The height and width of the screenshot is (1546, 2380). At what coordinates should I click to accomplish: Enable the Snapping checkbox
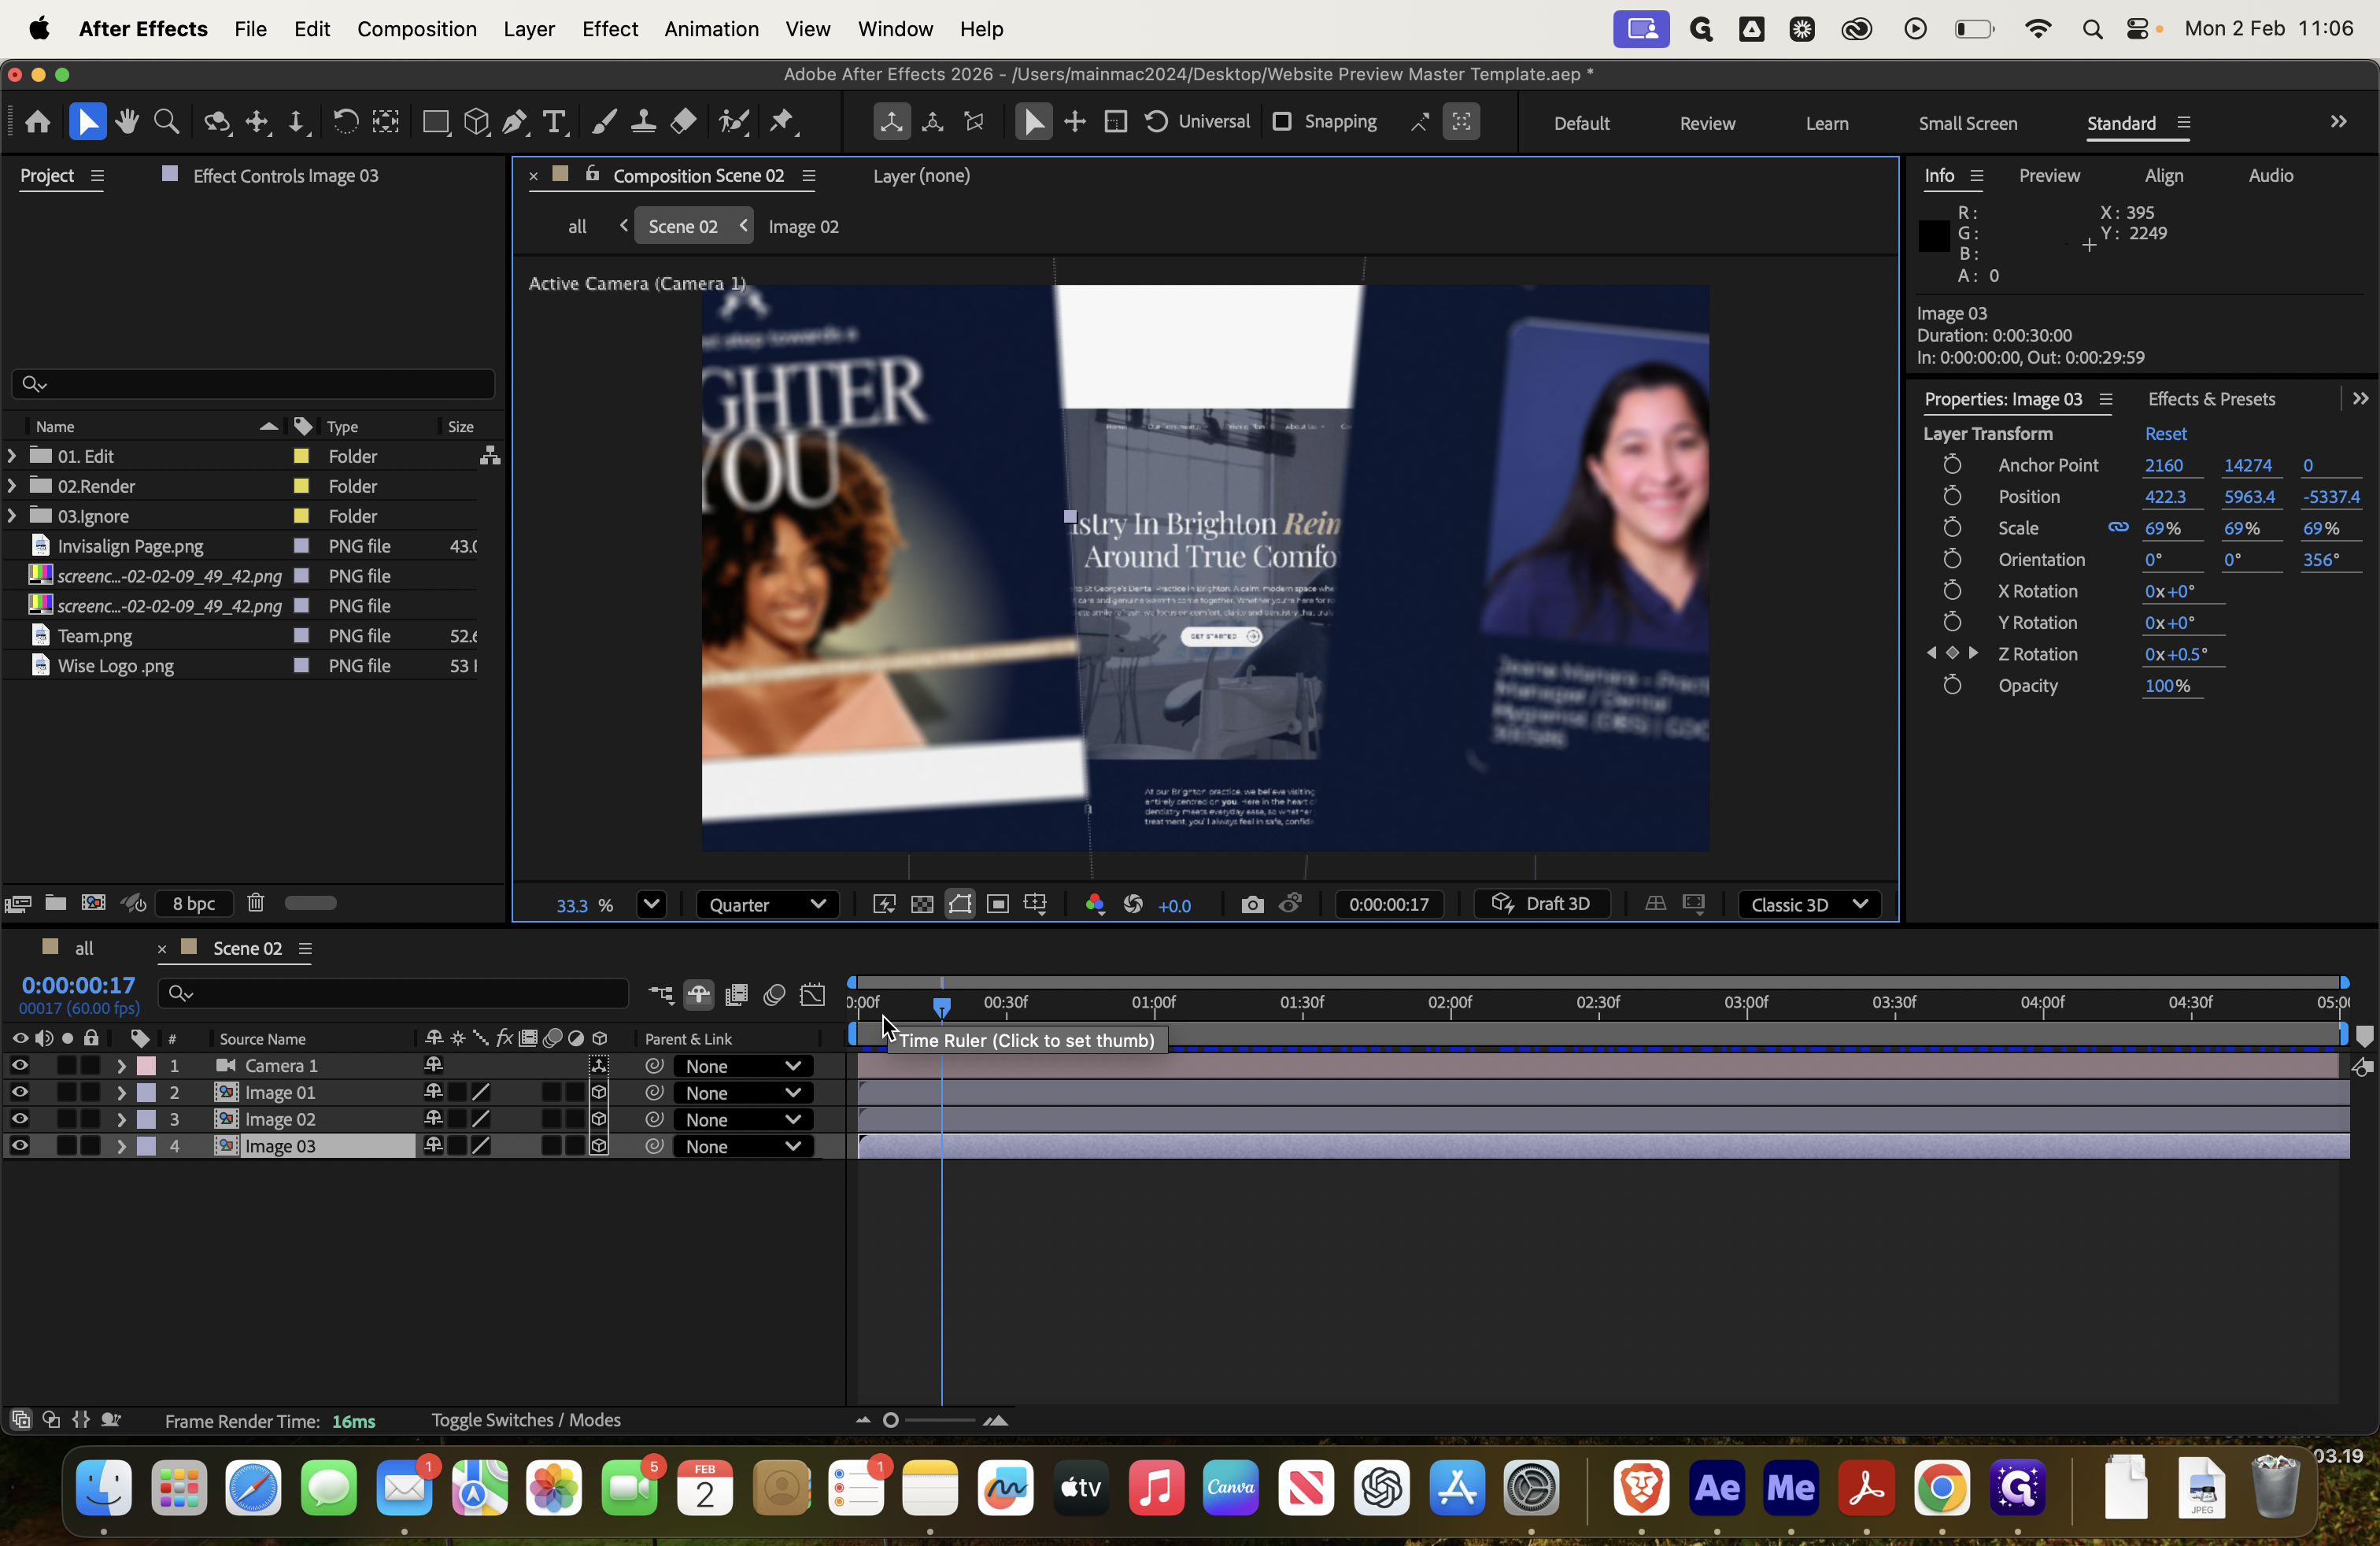click(1282, 122)
